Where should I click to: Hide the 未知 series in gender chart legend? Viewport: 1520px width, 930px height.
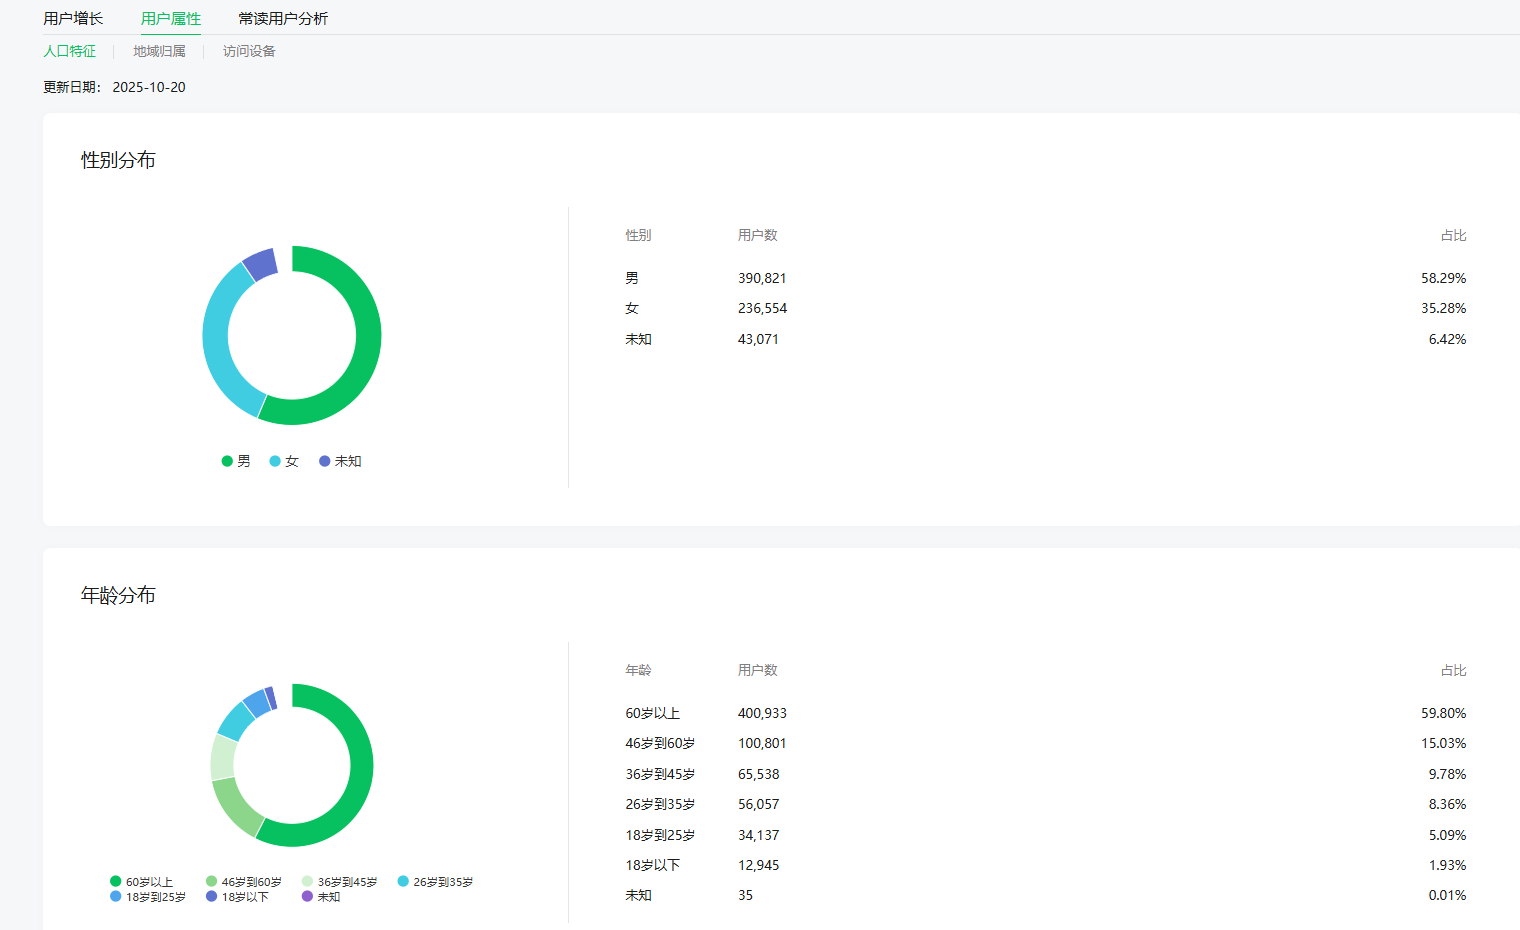[340, 461]
